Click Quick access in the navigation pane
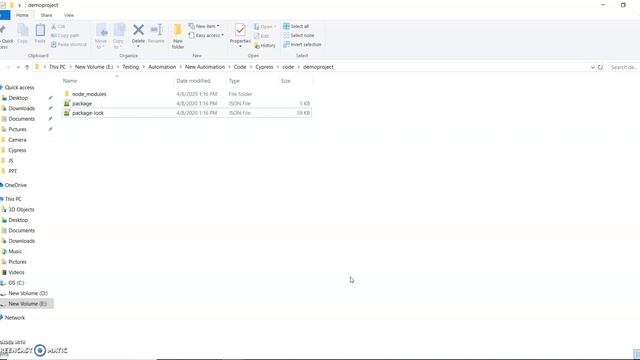The width and height of the screenshot is (640, 360). coord(19,88)
